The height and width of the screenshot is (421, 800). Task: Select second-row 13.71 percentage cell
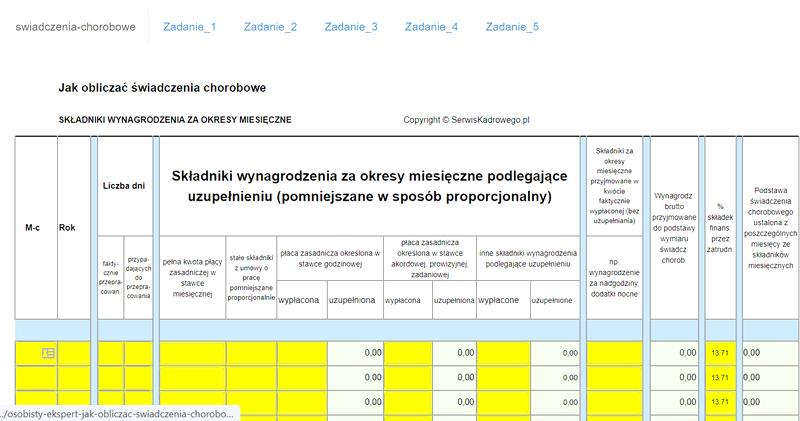[x=720, y=378]
